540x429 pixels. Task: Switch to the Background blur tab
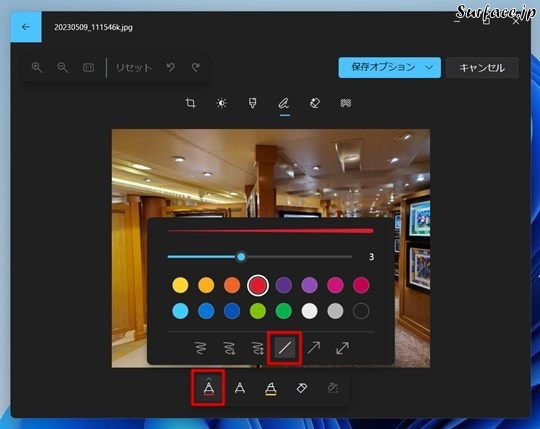coord(346,103)
